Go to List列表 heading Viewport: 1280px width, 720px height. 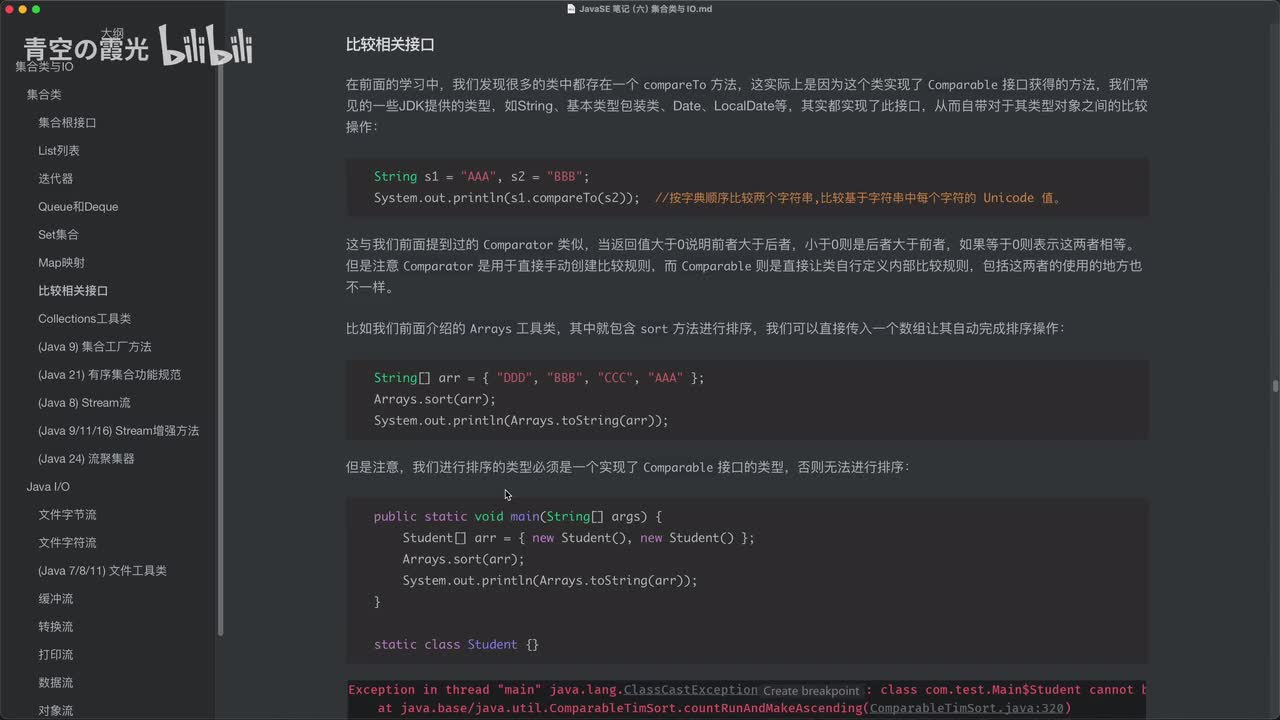(x=59, y=150)
